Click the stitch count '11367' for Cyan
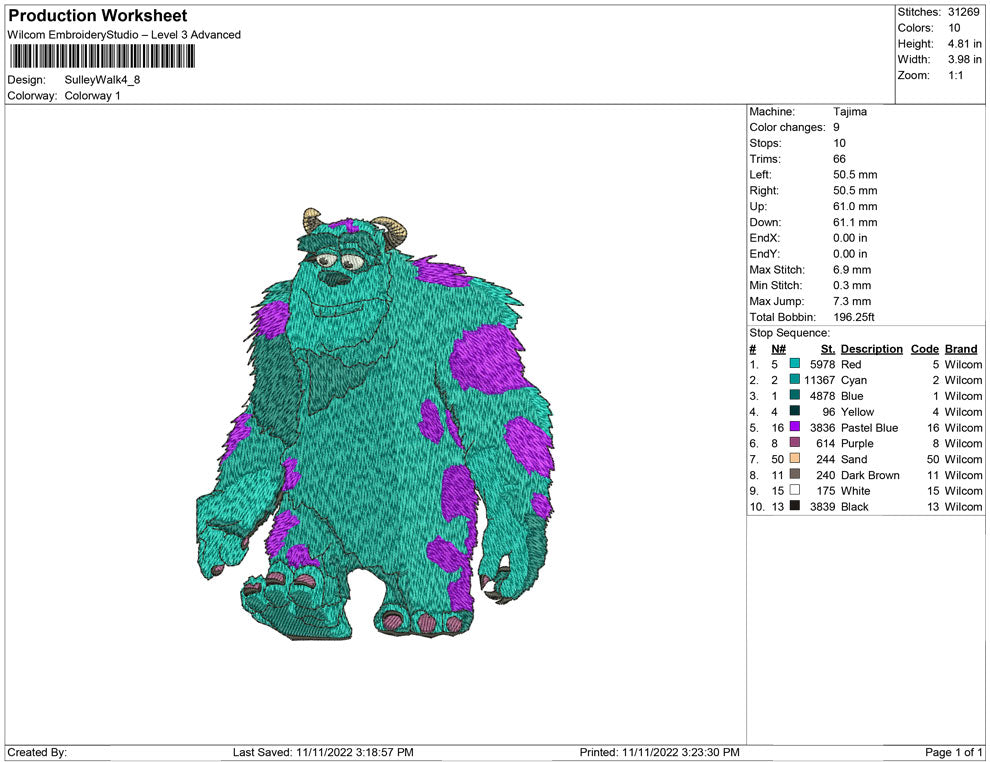Viewport: 990px width, 762px height. click(820, 380)
